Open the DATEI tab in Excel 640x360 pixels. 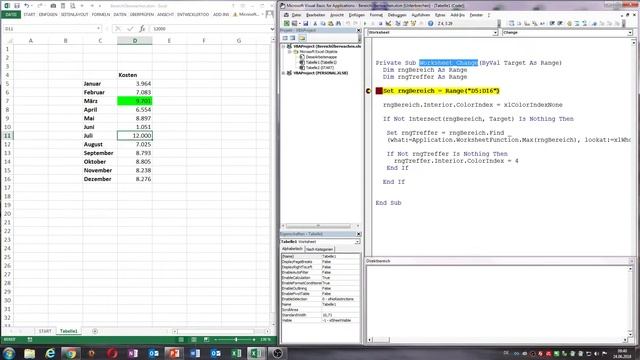pos(11,14)
